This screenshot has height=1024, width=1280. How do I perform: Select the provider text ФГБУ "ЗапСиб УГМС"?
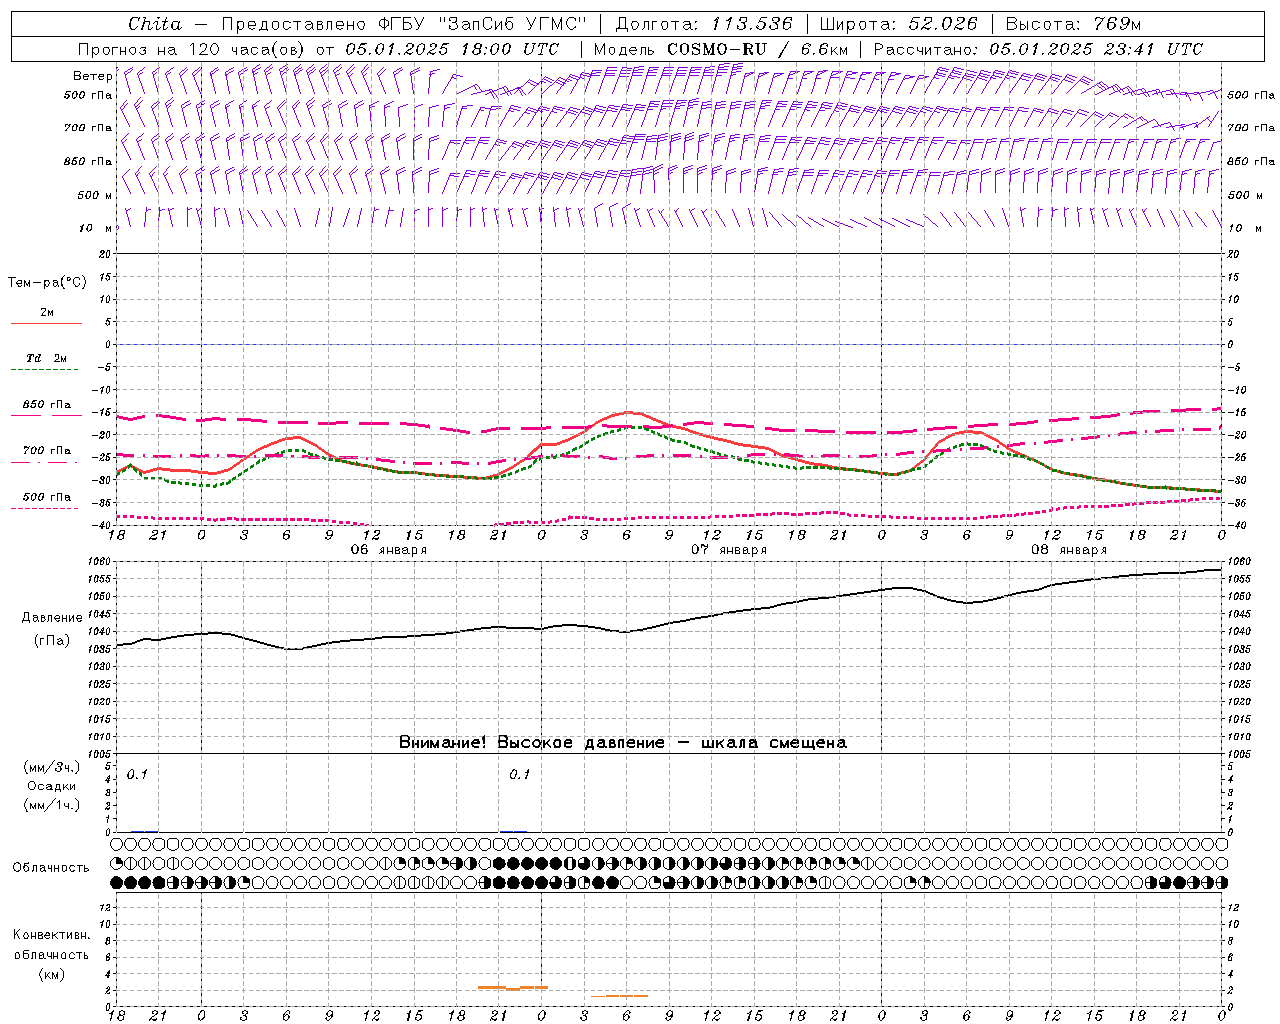(x=484, y=24)
